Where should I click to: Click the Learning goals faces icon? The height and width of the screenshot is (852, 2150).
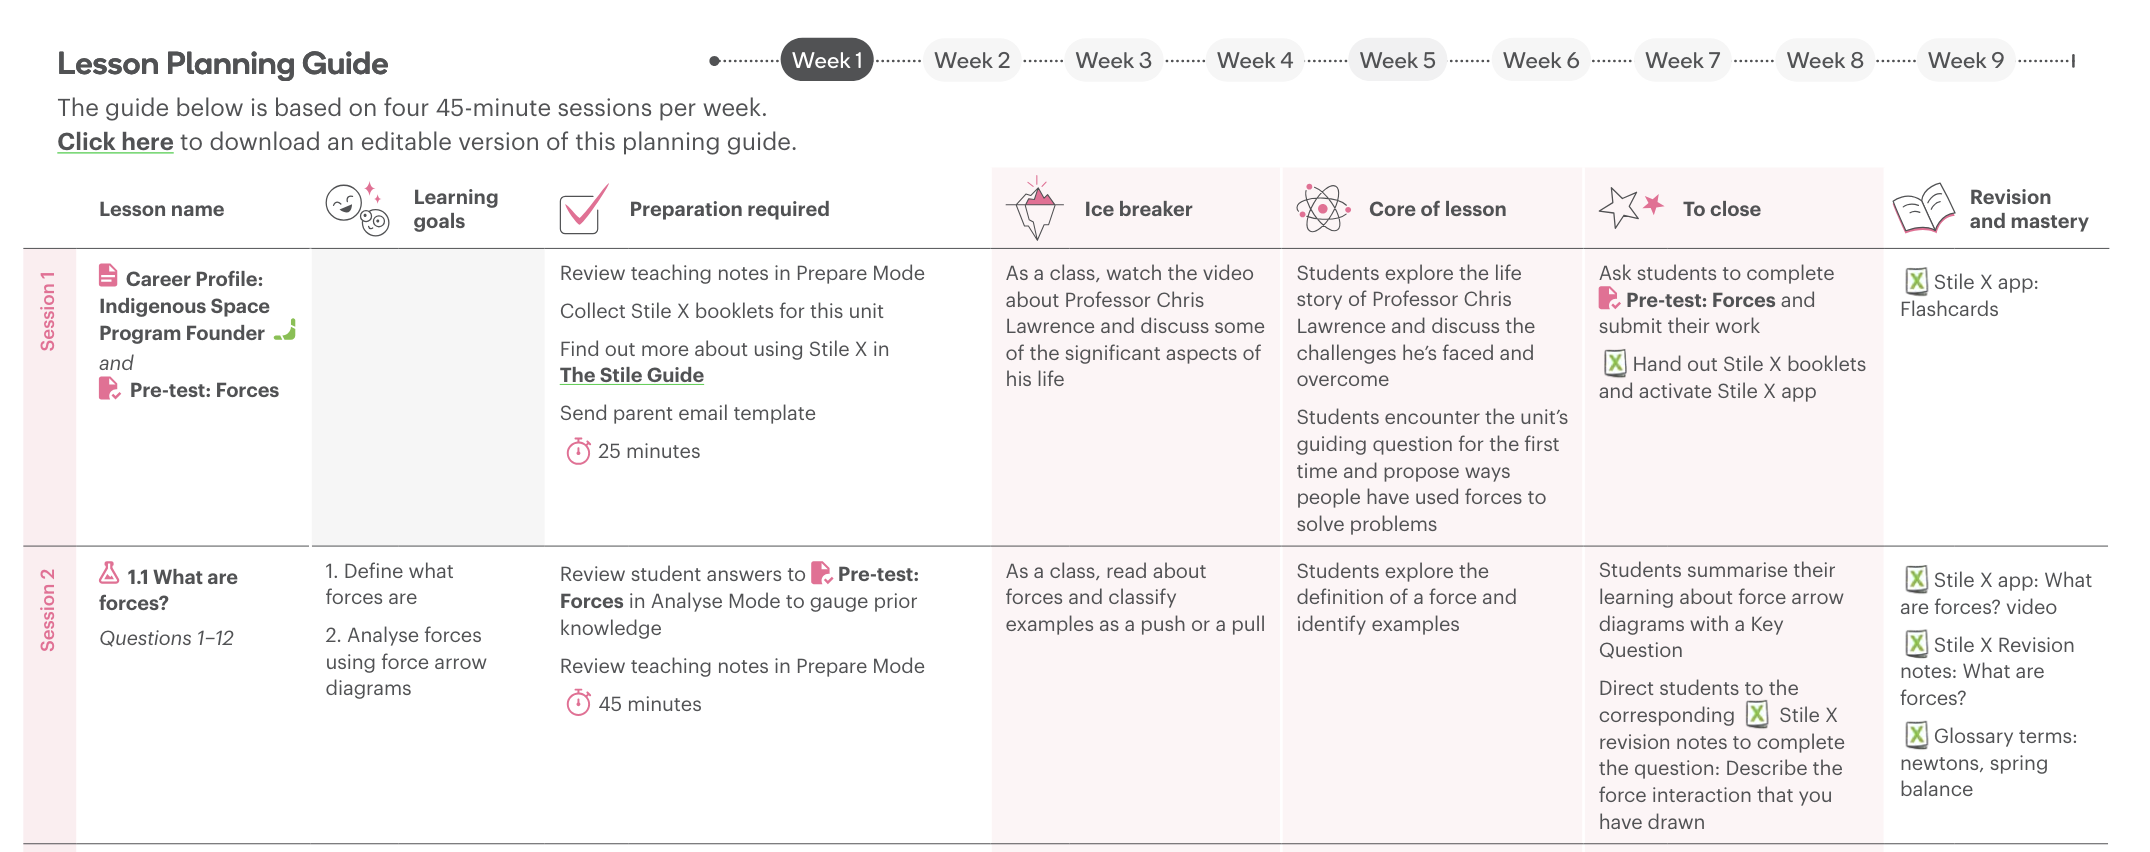click(x=357, y=209)
